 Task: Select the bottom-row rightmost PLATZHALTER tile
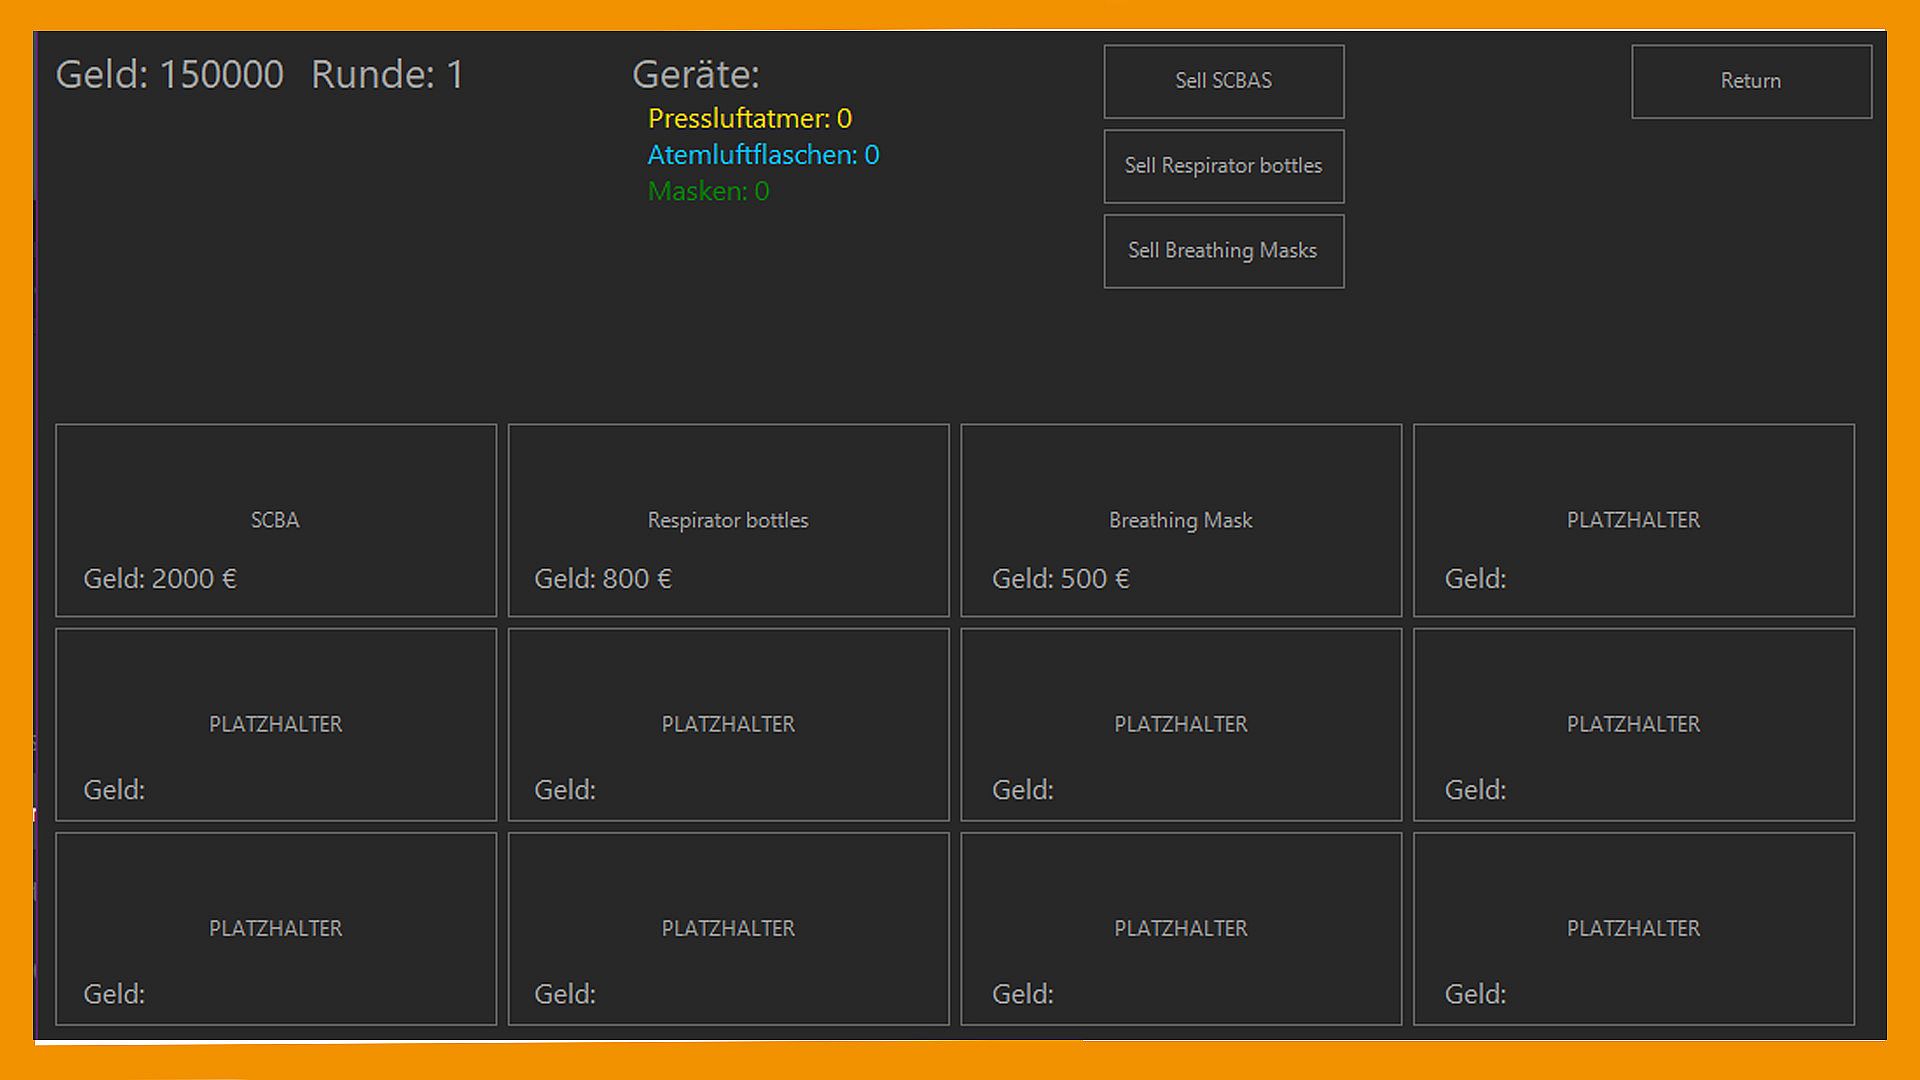pyautogui.click(x=1633, y=928)
